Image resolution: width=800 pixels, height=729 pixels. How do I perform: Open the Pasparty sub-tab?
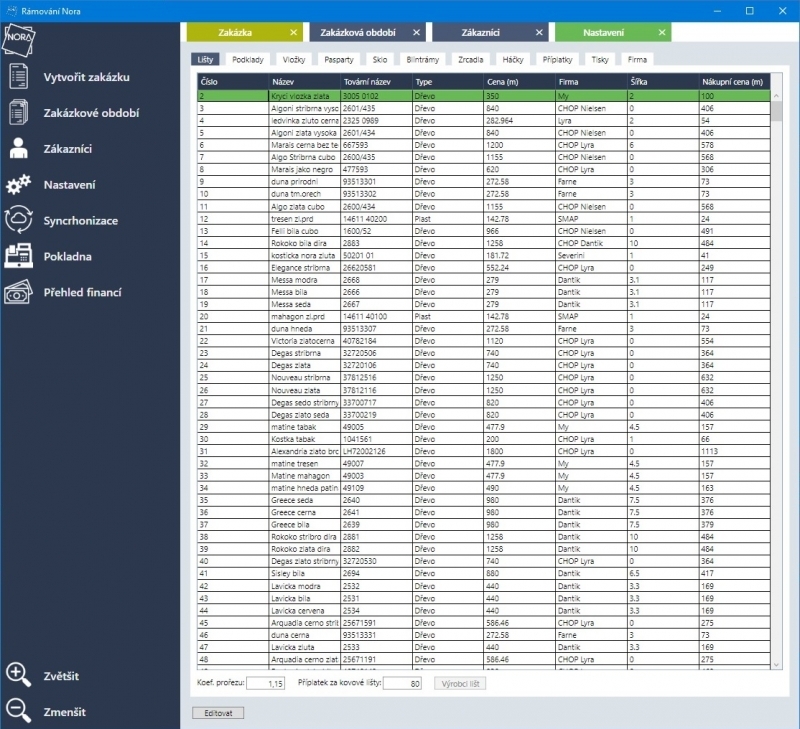339,60
